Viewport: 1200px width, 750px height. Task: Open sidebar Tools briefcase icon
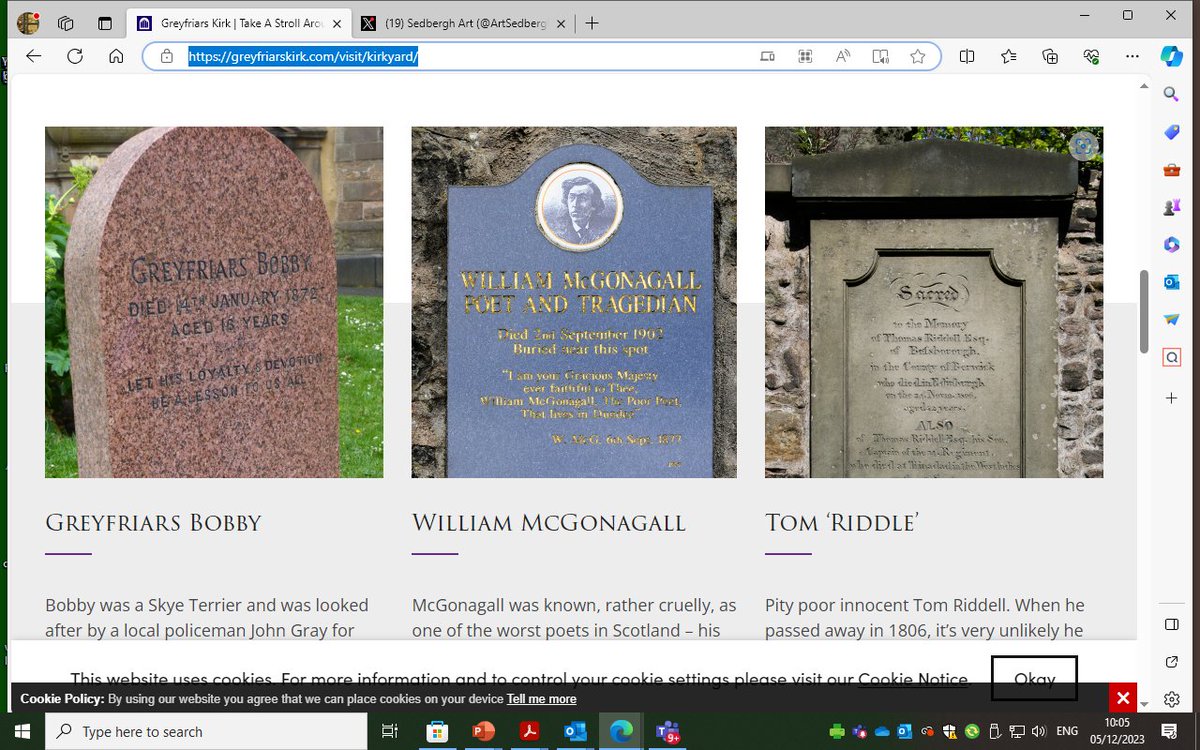click(1172, 170)
